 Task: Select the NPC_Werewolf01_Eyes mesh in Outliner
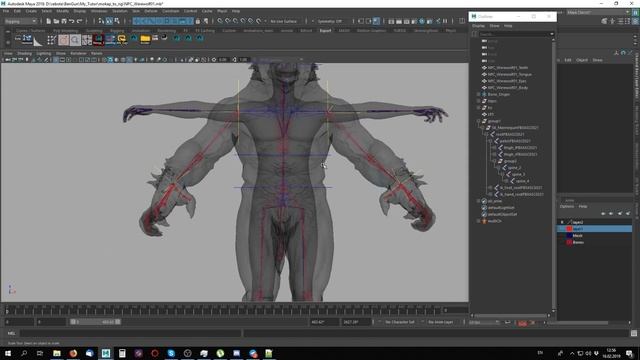(x=507, y=81)
